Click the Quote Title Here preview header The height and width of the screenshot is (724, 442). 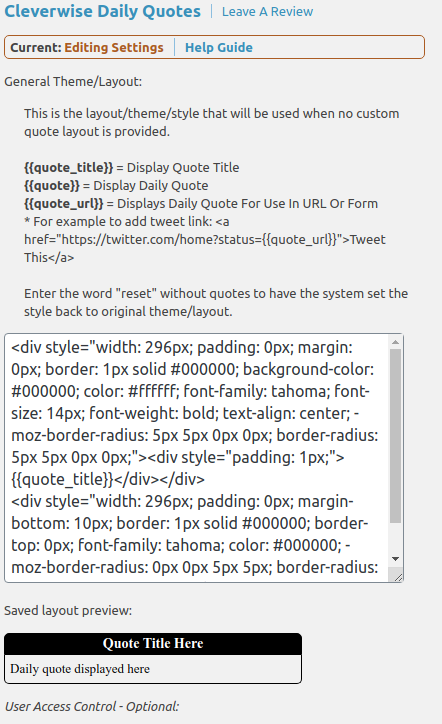pyautogui.click(x=153, y=644)
